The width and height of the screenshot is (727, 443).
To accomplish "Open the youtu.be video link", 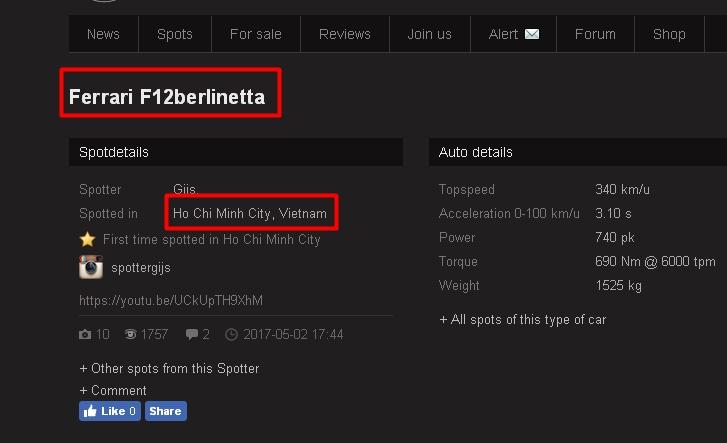I will tap(171, 300).
